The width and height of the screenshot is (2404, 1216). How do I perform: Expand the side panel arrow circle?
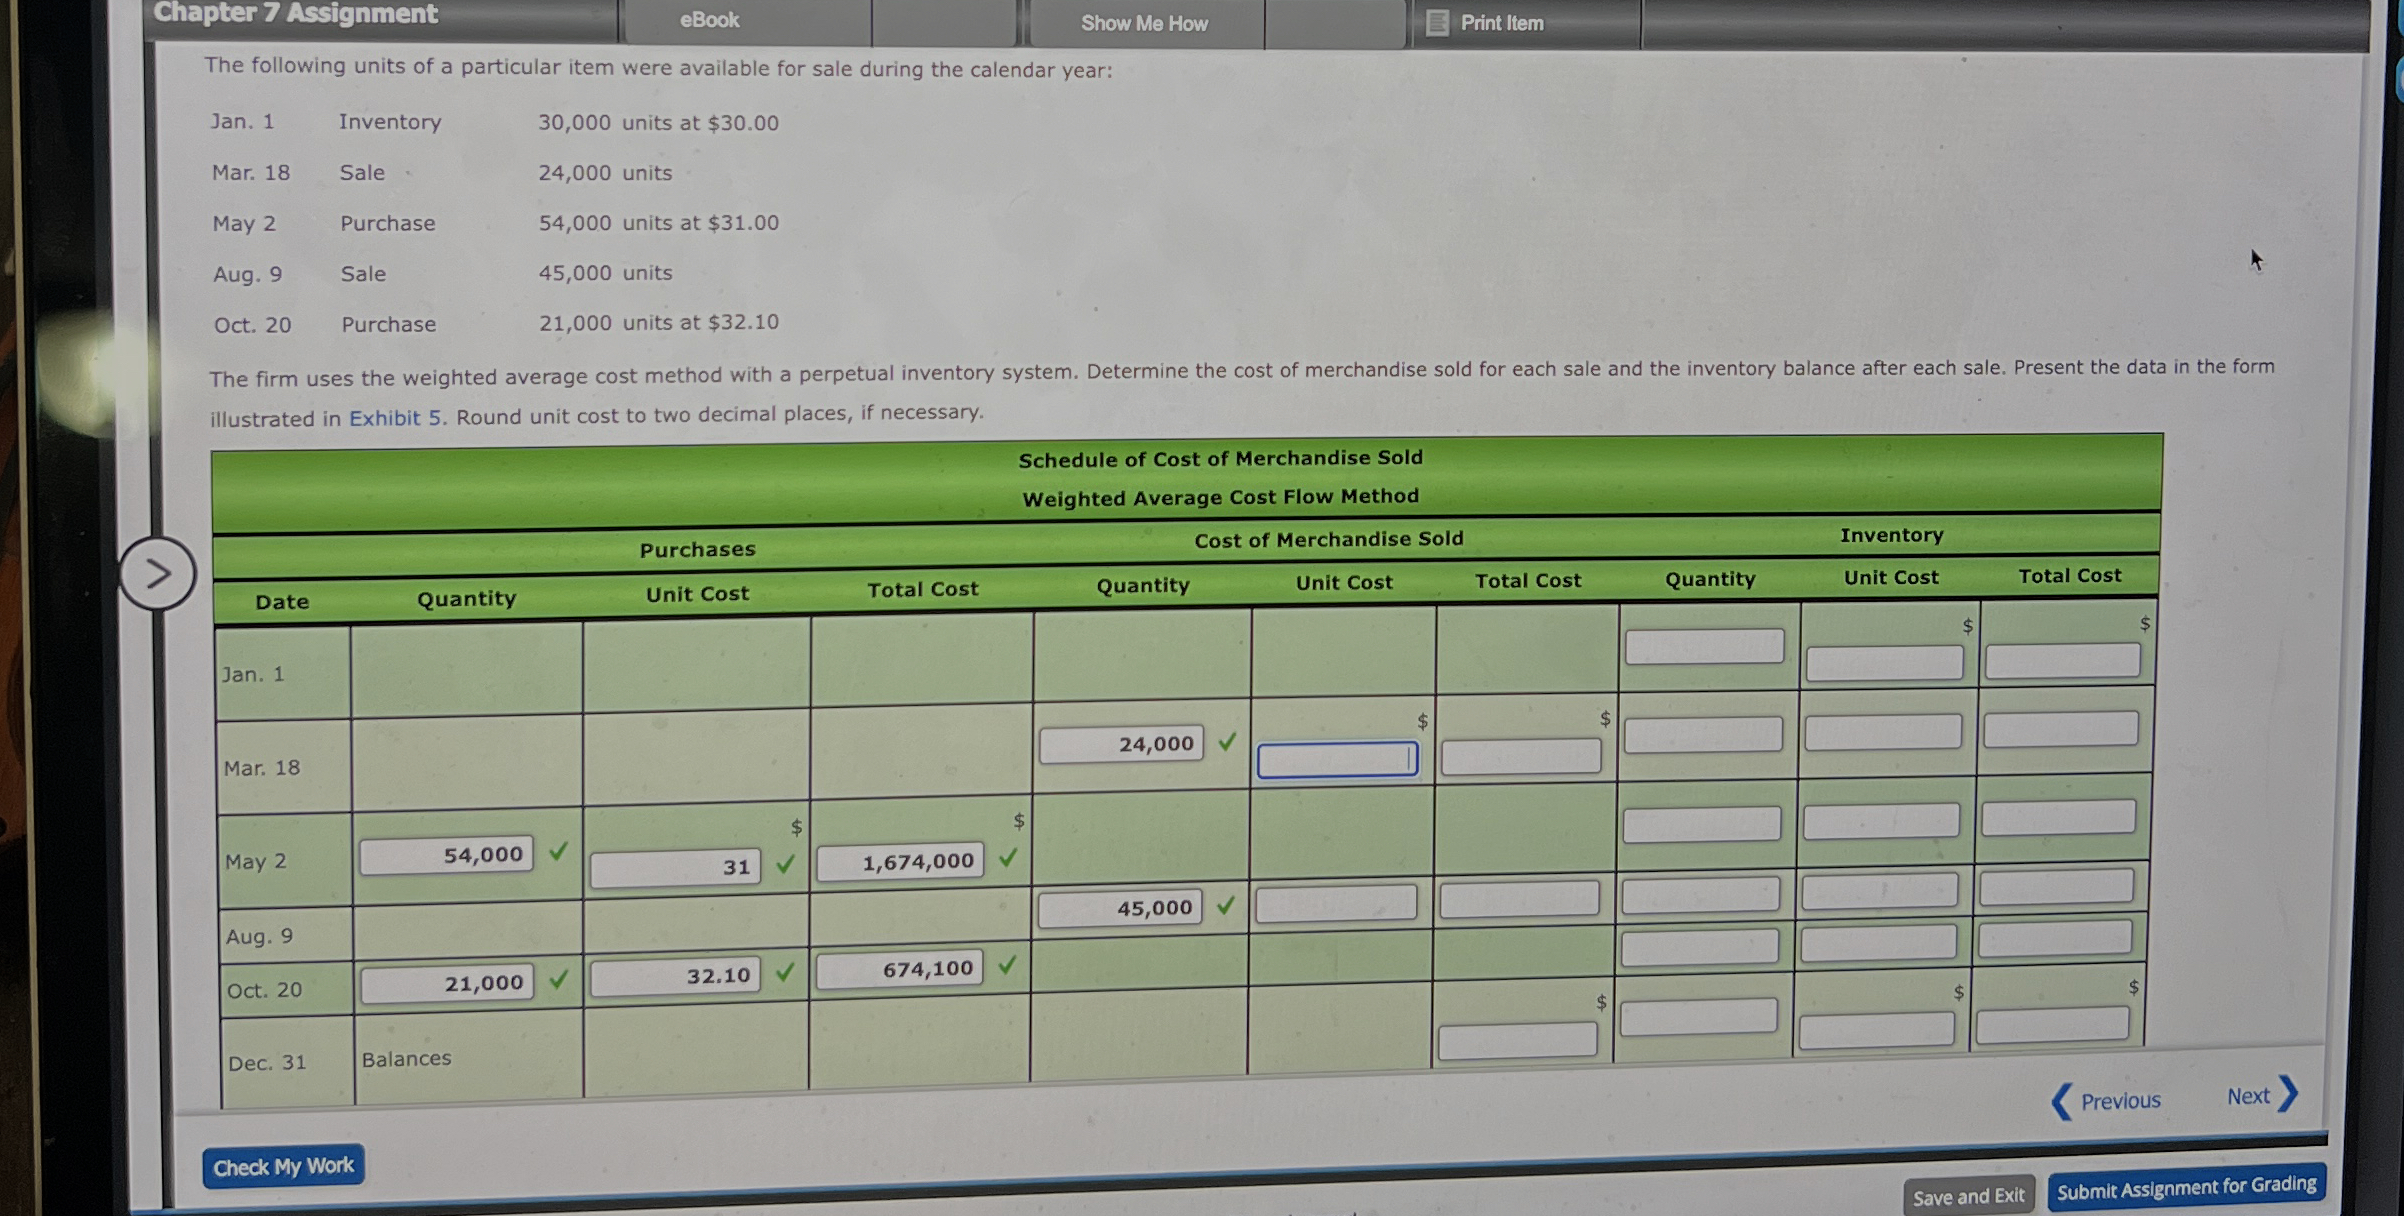tap(157, 574)
